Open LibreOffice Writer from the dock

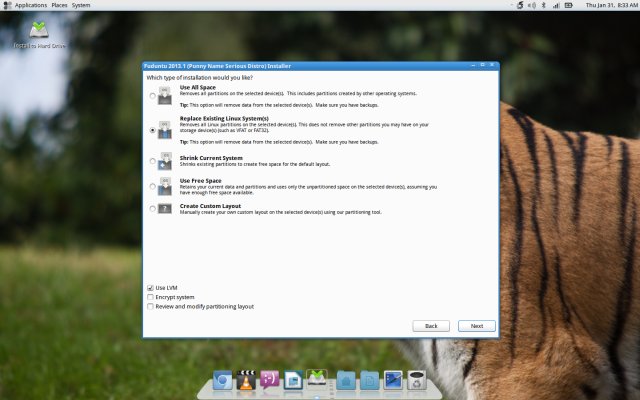(x=293, y=380)
